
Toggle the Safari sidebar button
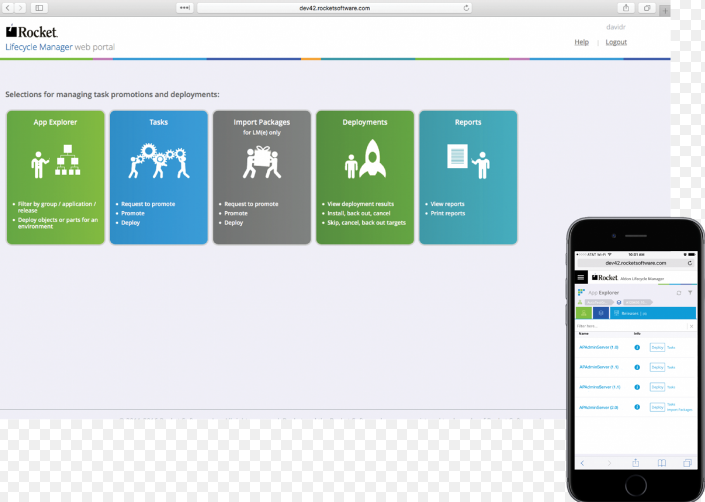pyautogui.click(x=40, y=7)
